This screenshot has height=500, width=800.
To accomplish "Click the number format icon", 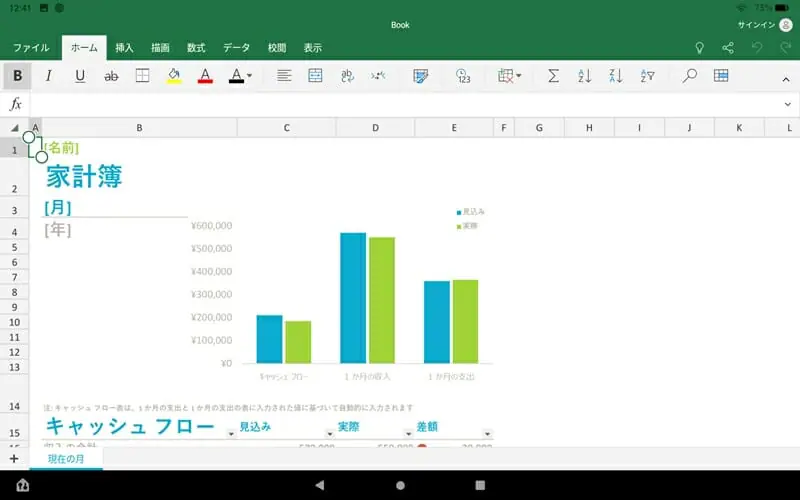I will 463,76.
